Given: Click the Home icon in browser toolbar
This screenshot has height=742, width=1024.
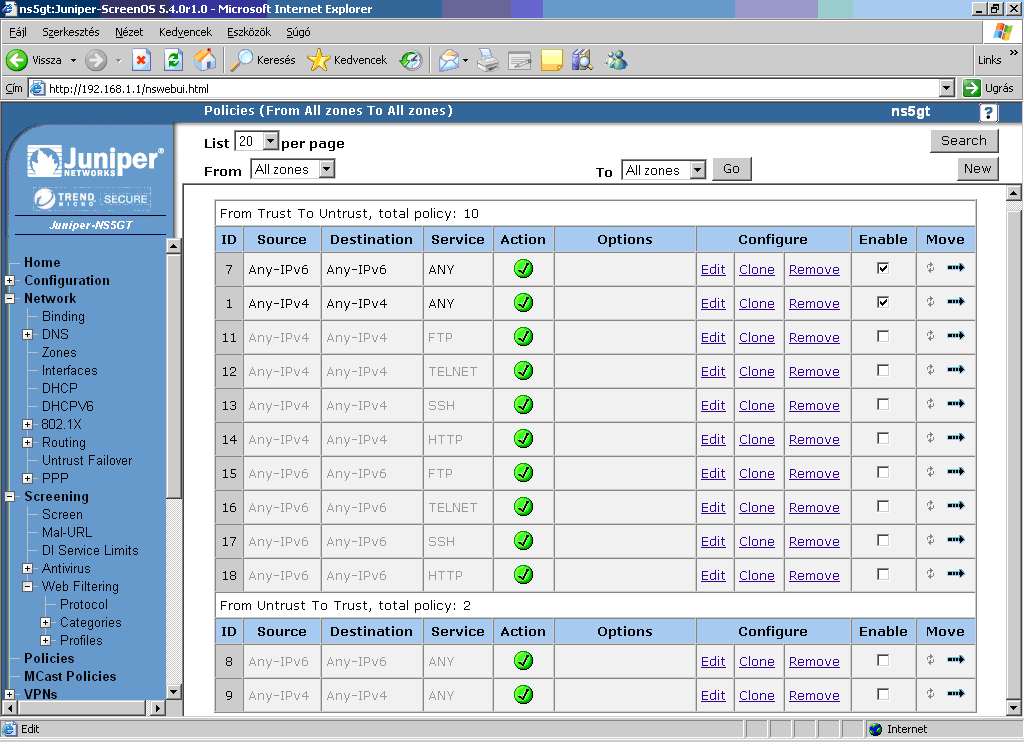Looking at the screenshot, I should [x=205, y=60].
